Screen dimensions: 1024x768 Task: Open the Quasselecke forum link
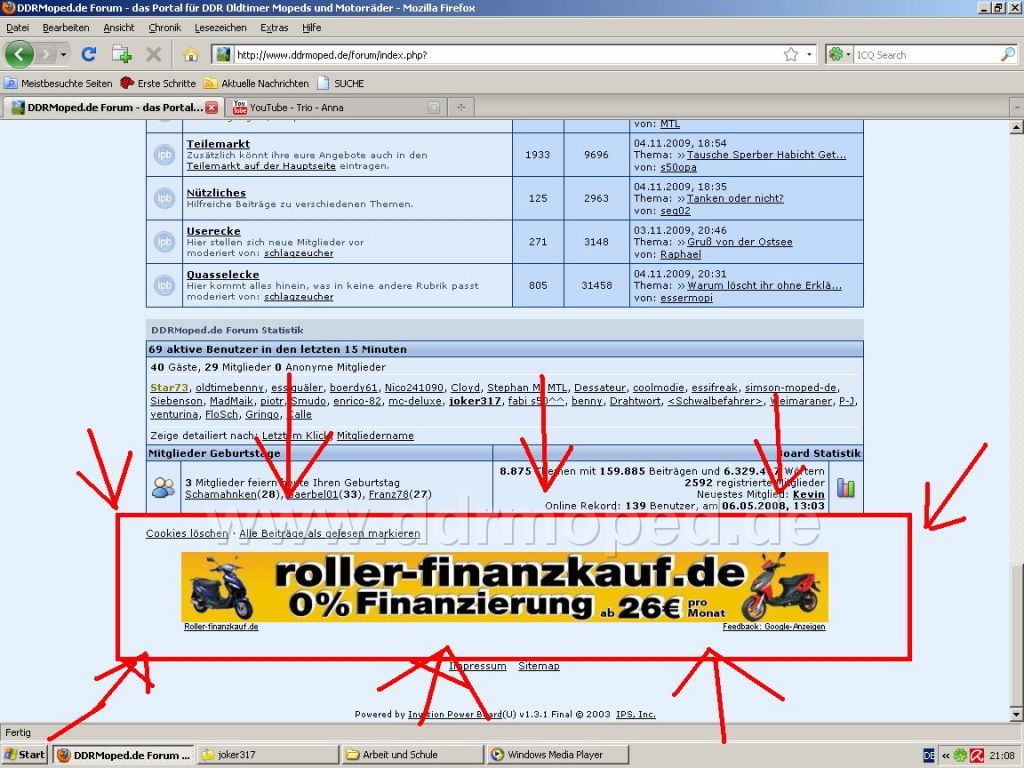point(222,274)
